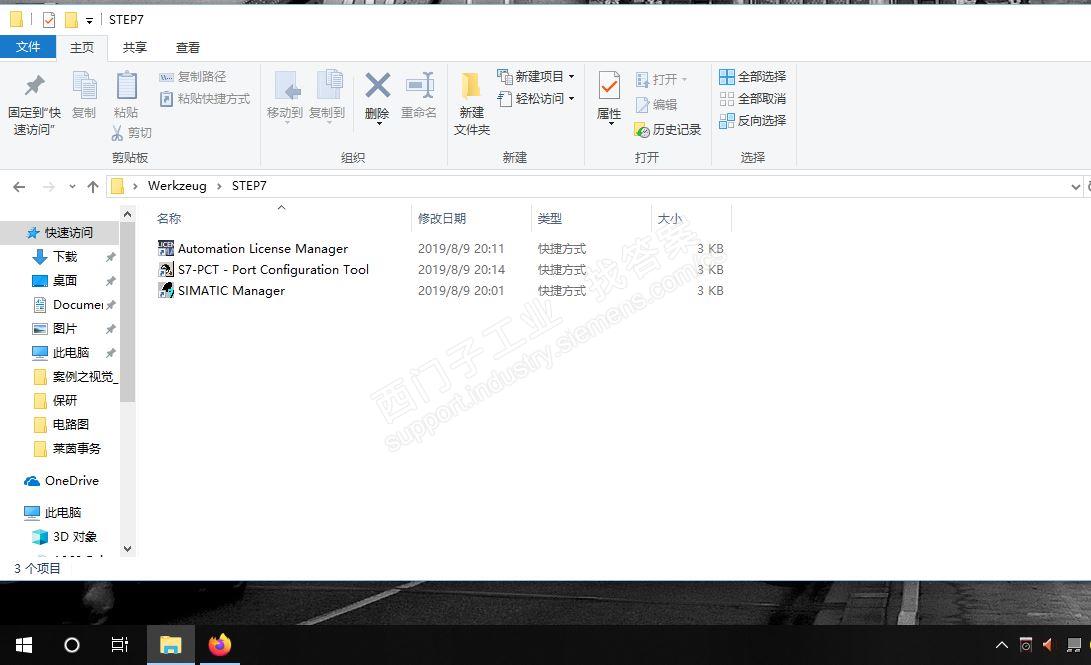Click the Copy to (复制到) icon
This screenshot has width=1091, height=665.
[329, 86]
